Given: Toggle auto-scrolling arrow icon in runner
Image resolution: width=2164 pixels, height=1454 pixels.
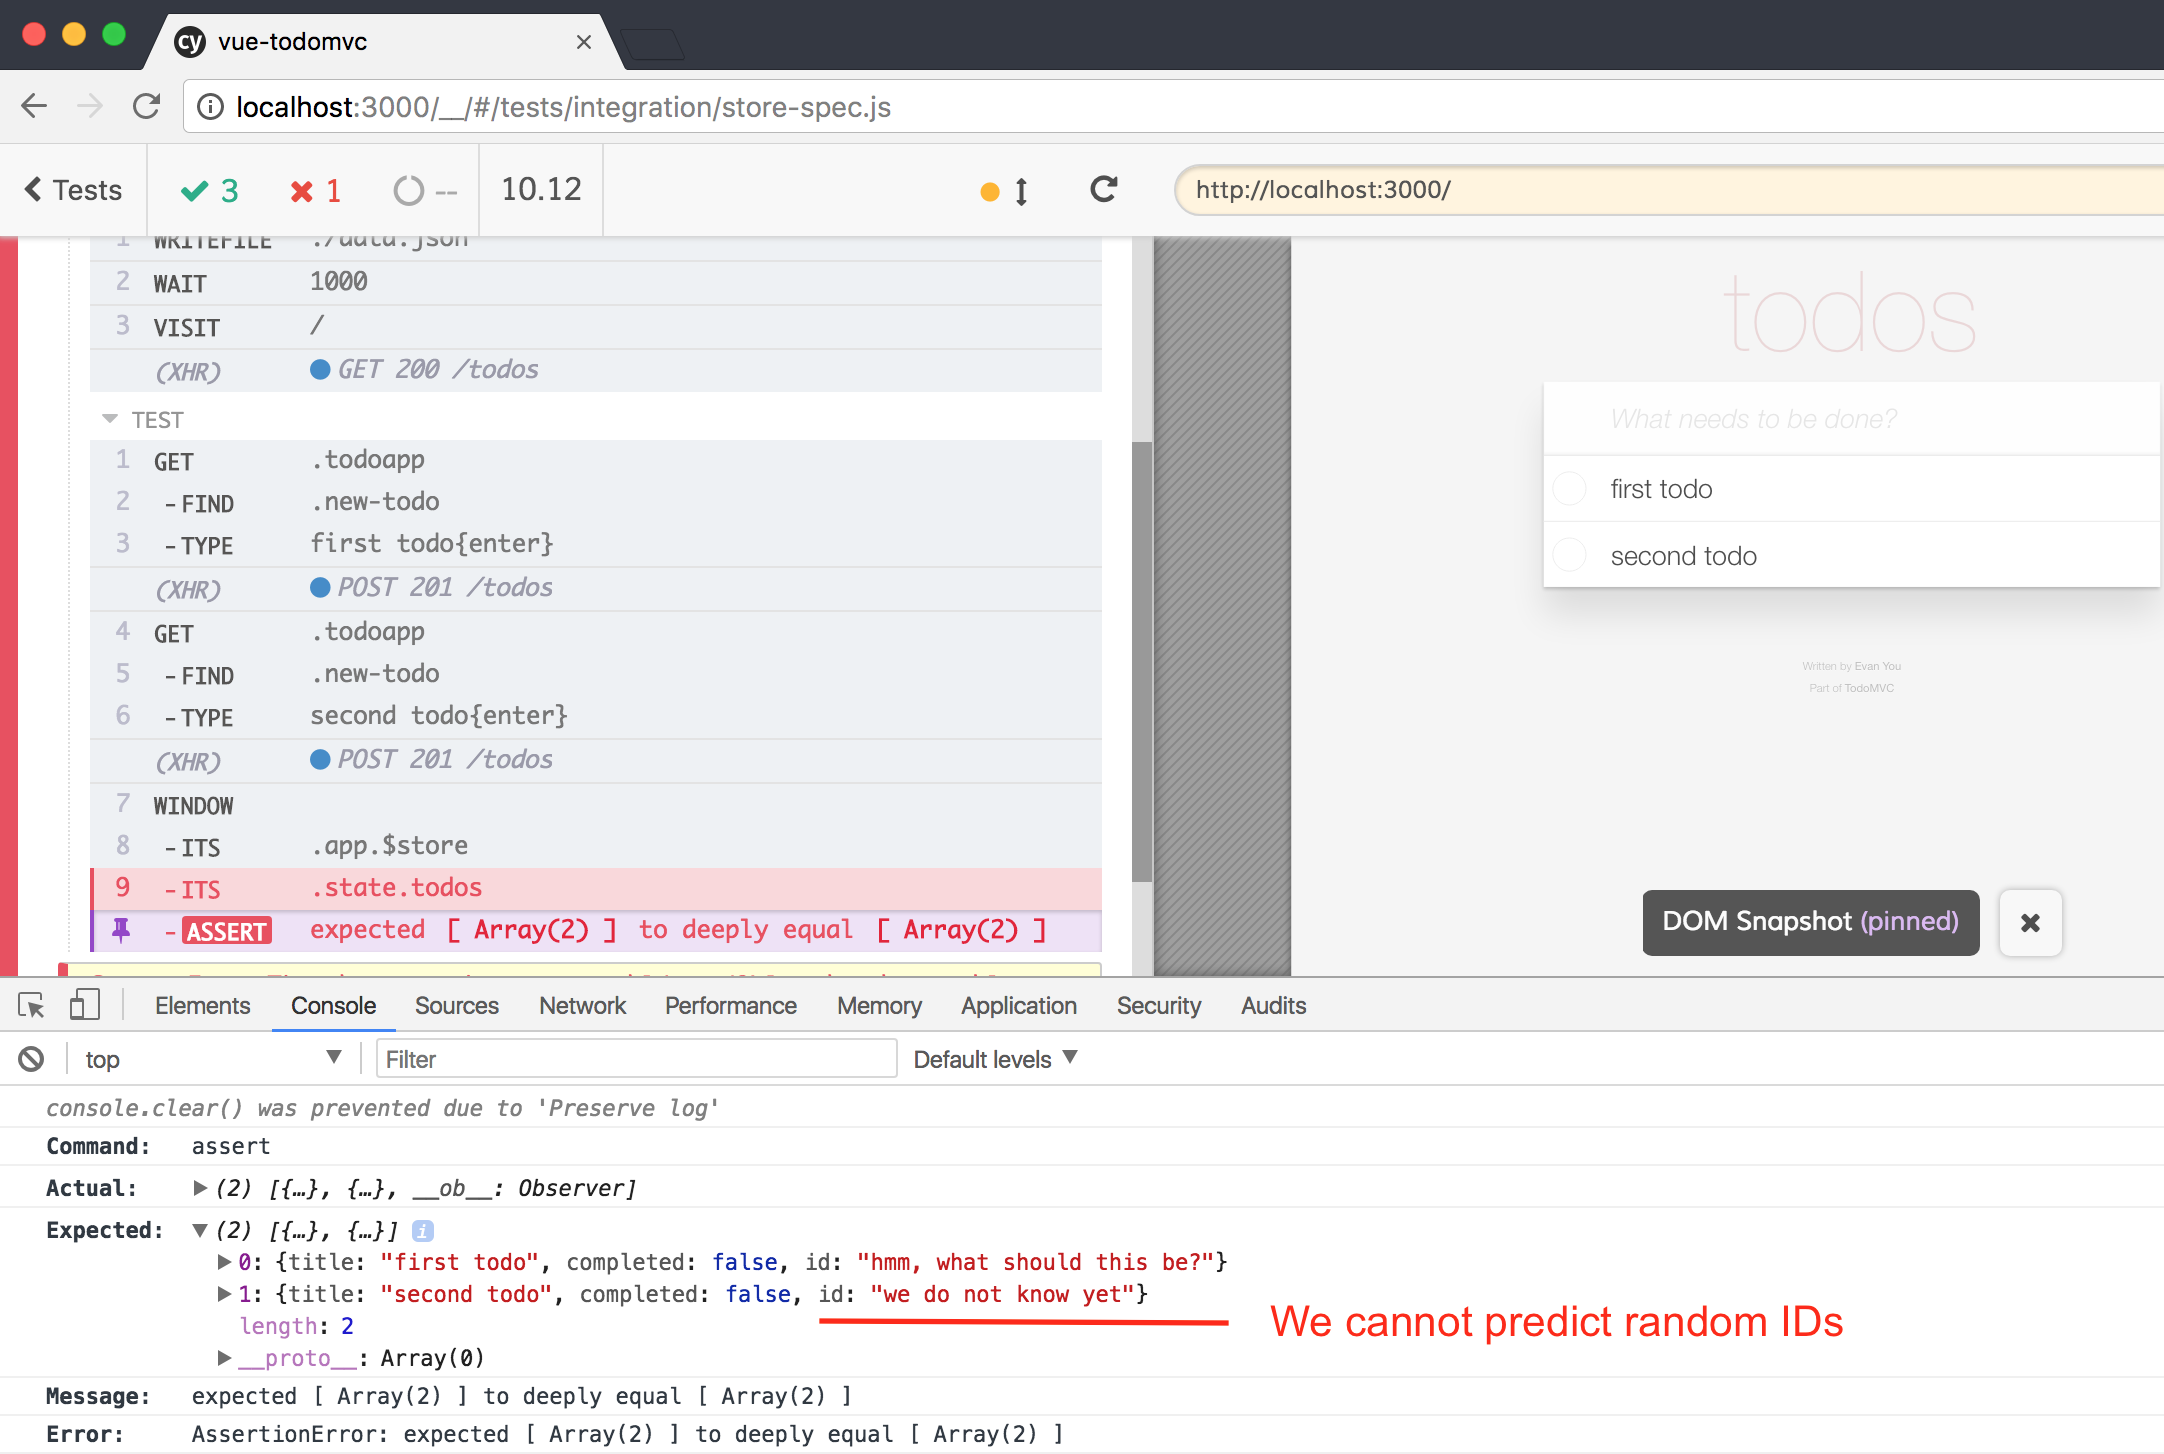Looking at the screenshot, I should [1021, 191].
